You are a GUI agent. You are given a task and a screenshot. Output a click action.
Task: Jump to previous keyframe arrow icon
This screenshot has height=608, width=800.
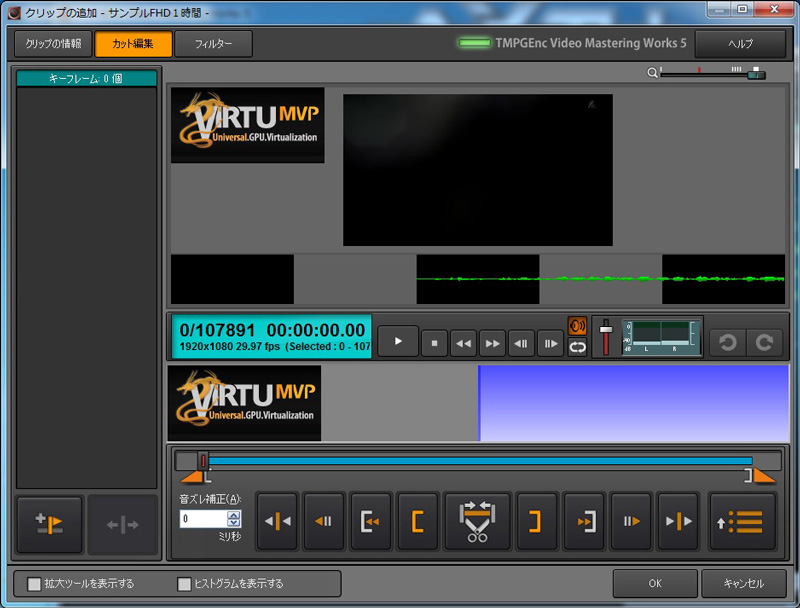tap(277, 521)
